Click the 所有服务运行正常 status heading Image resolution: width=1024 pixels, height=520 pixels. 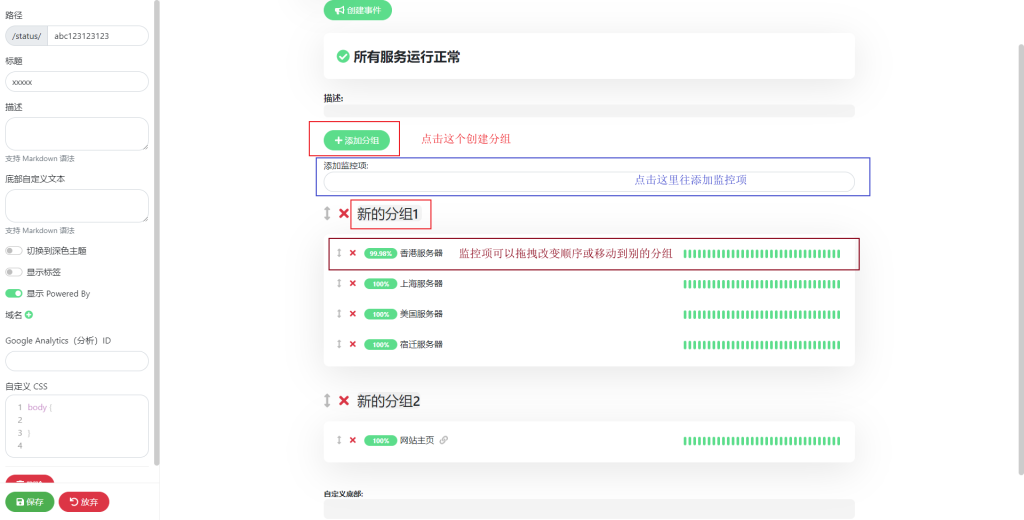[407, 57]
